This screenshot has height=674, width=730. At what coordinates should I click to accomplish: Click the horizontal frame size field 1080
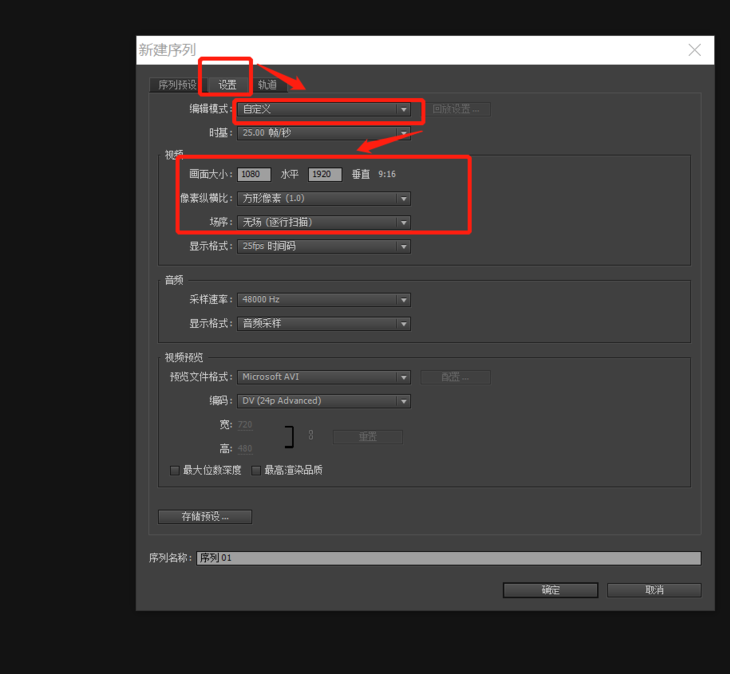254,175
